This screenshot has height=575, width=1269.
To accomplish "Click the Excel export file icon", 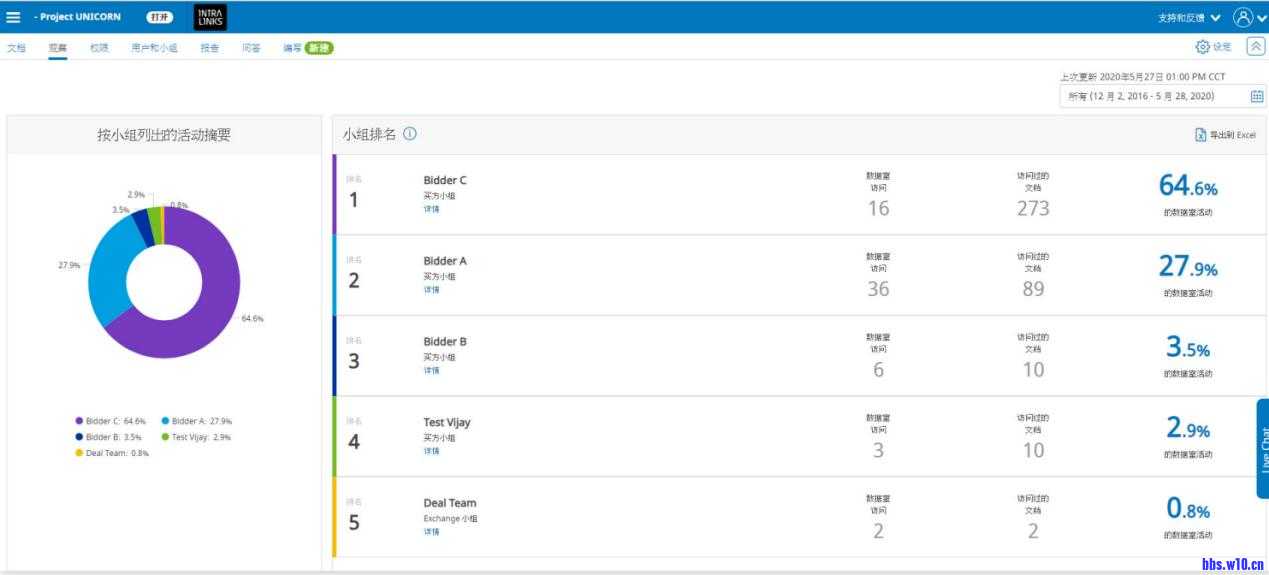I will [1201, 135].
